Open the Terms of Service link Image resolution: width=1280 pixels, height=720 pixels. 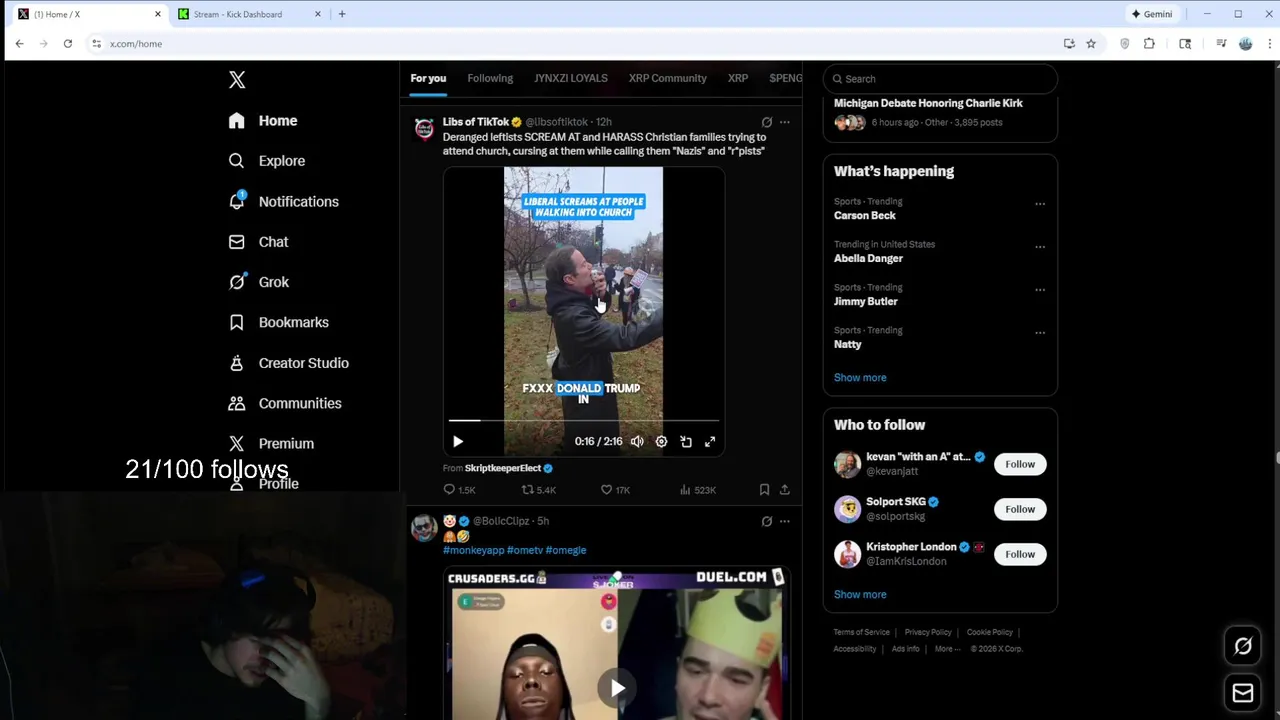pyautogui.click(x=861, y=632)
